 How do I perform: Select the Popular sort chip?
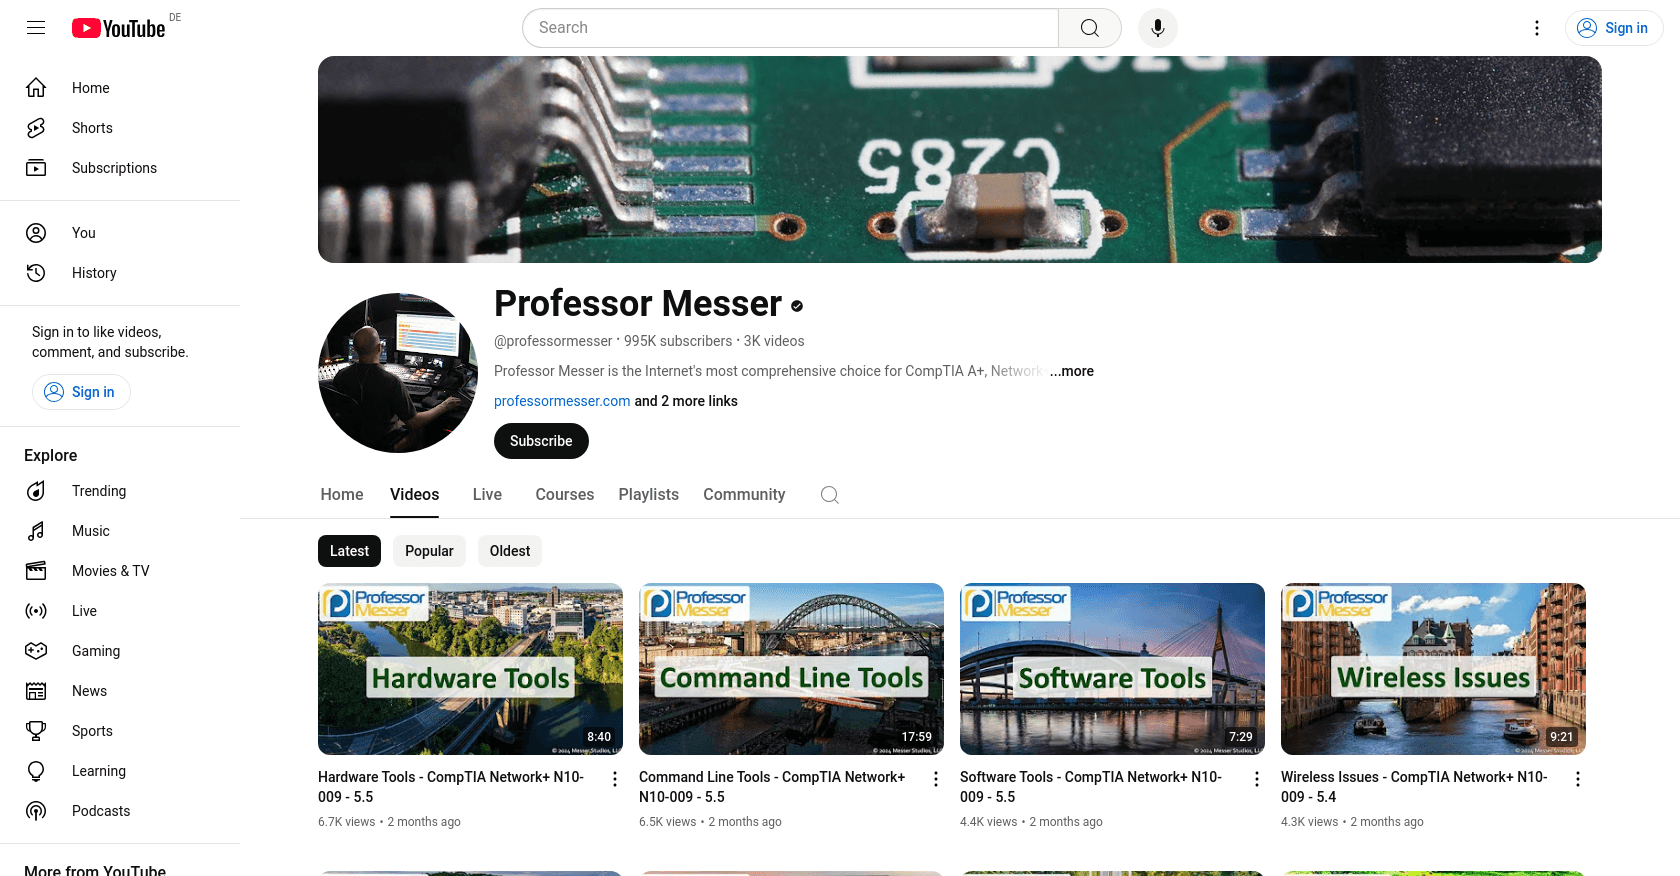(x=429, y=551)
